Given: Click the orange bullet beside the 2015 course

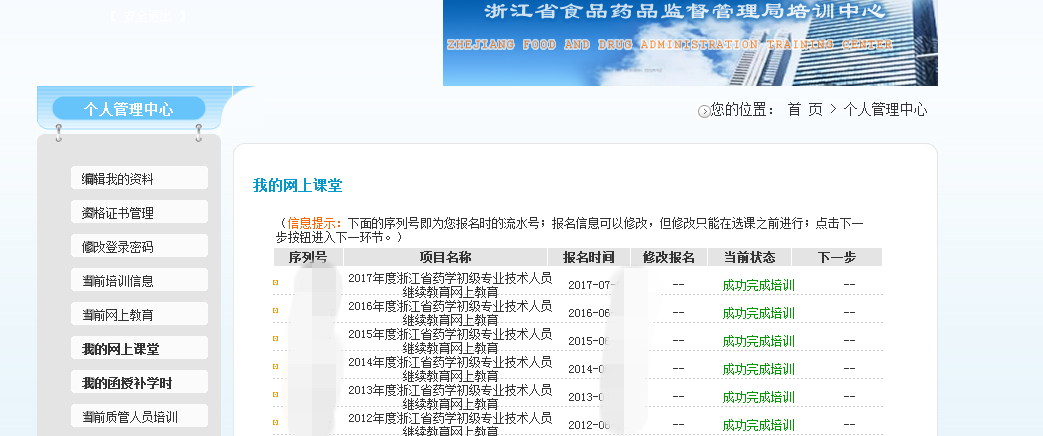Looking at the screenshot, I should pos(276,339).
